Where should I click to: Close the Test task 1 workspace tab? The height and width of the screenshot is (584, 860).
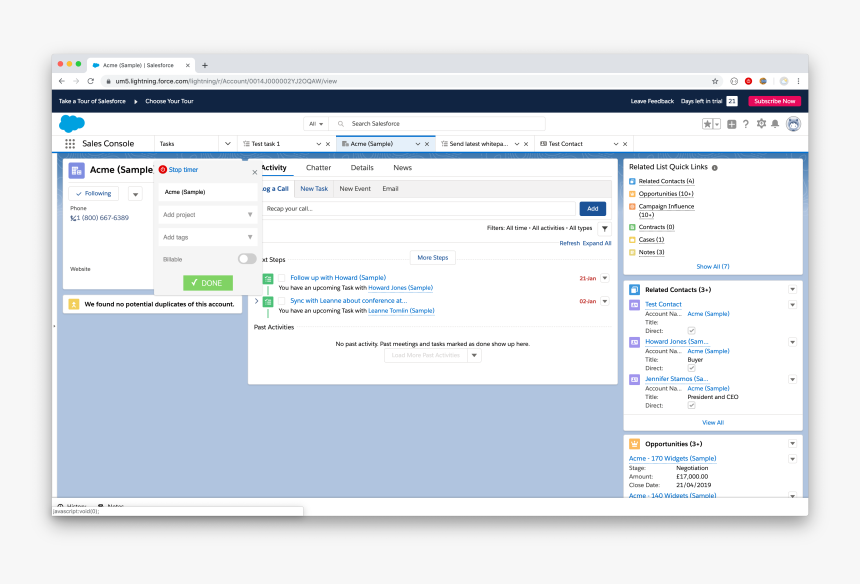coord(328,144)
